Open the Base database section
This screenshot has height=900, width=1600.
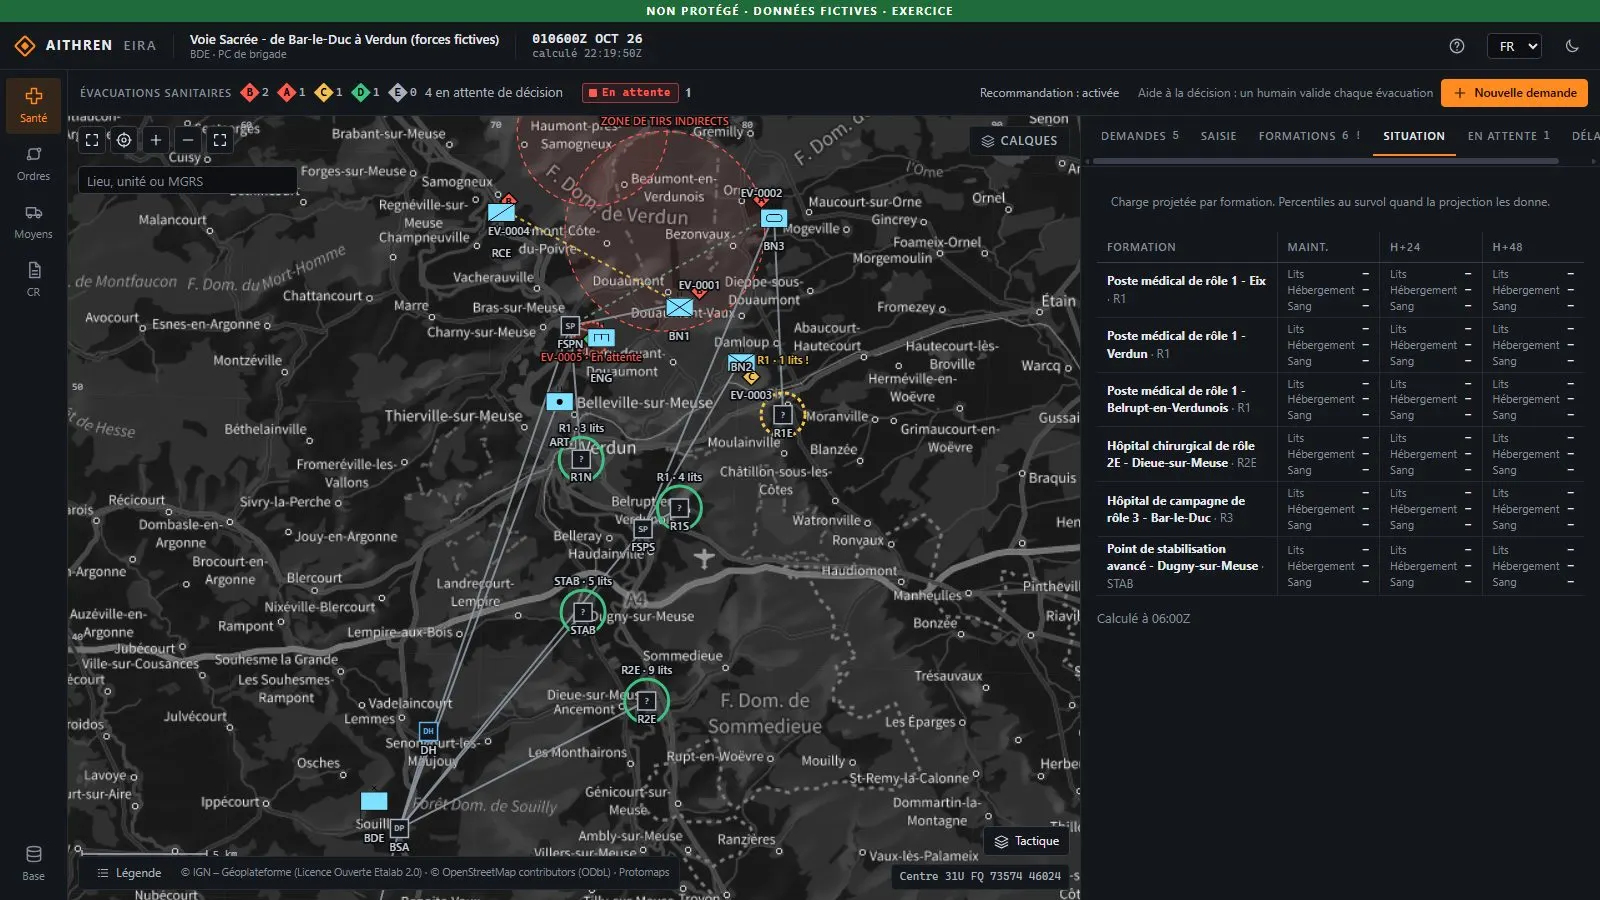pos(33,863)
